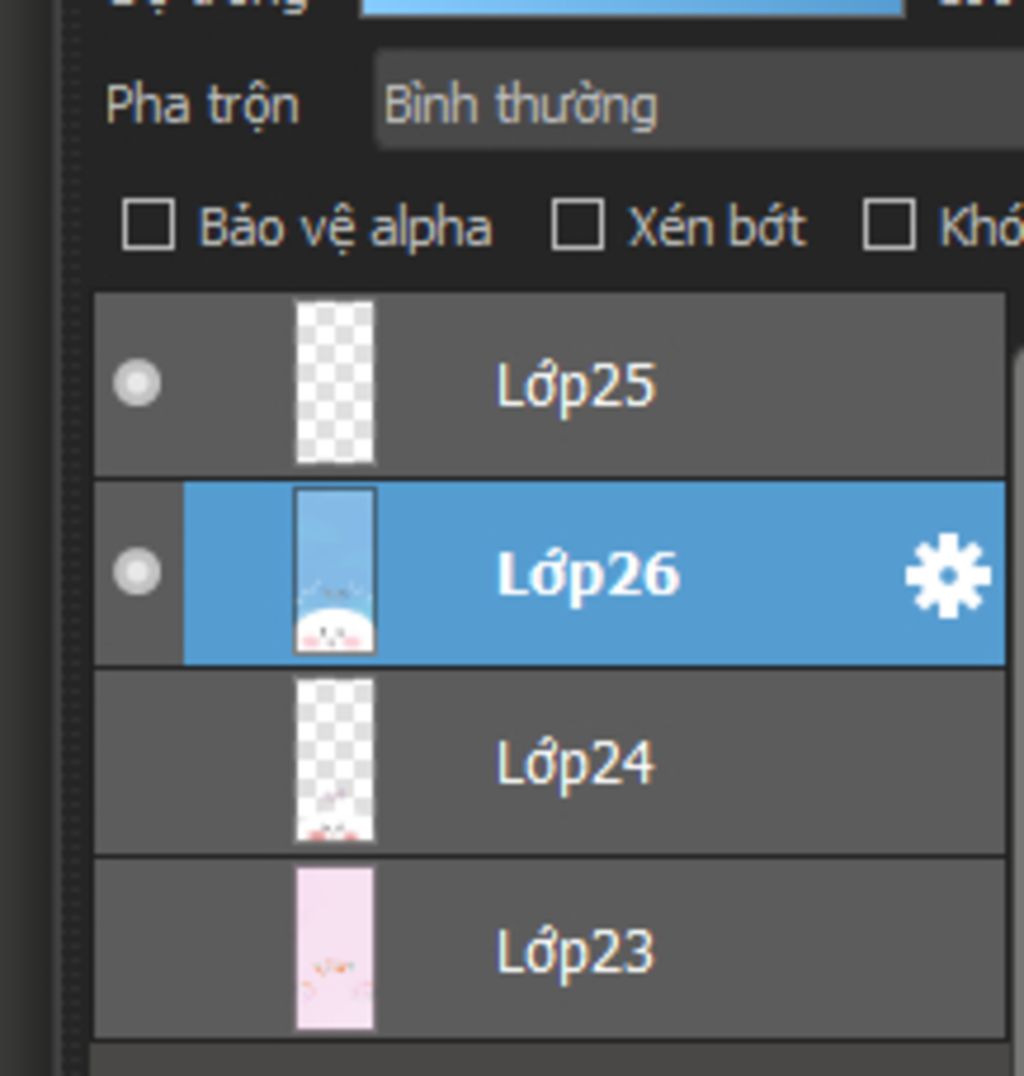Click the dotted panel grip handle
1024x1076 pixels.
[70, 538]
